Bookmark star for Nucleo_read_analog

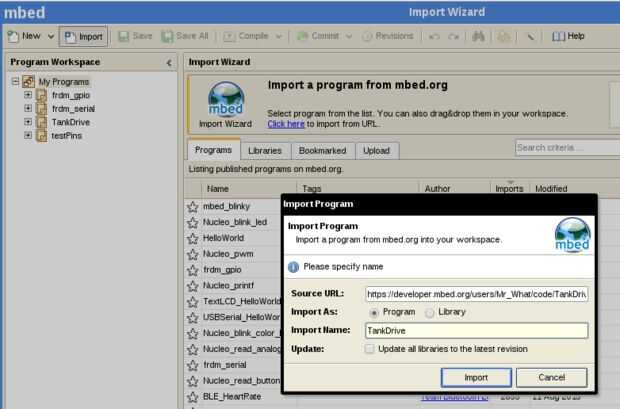click(193, 349)
